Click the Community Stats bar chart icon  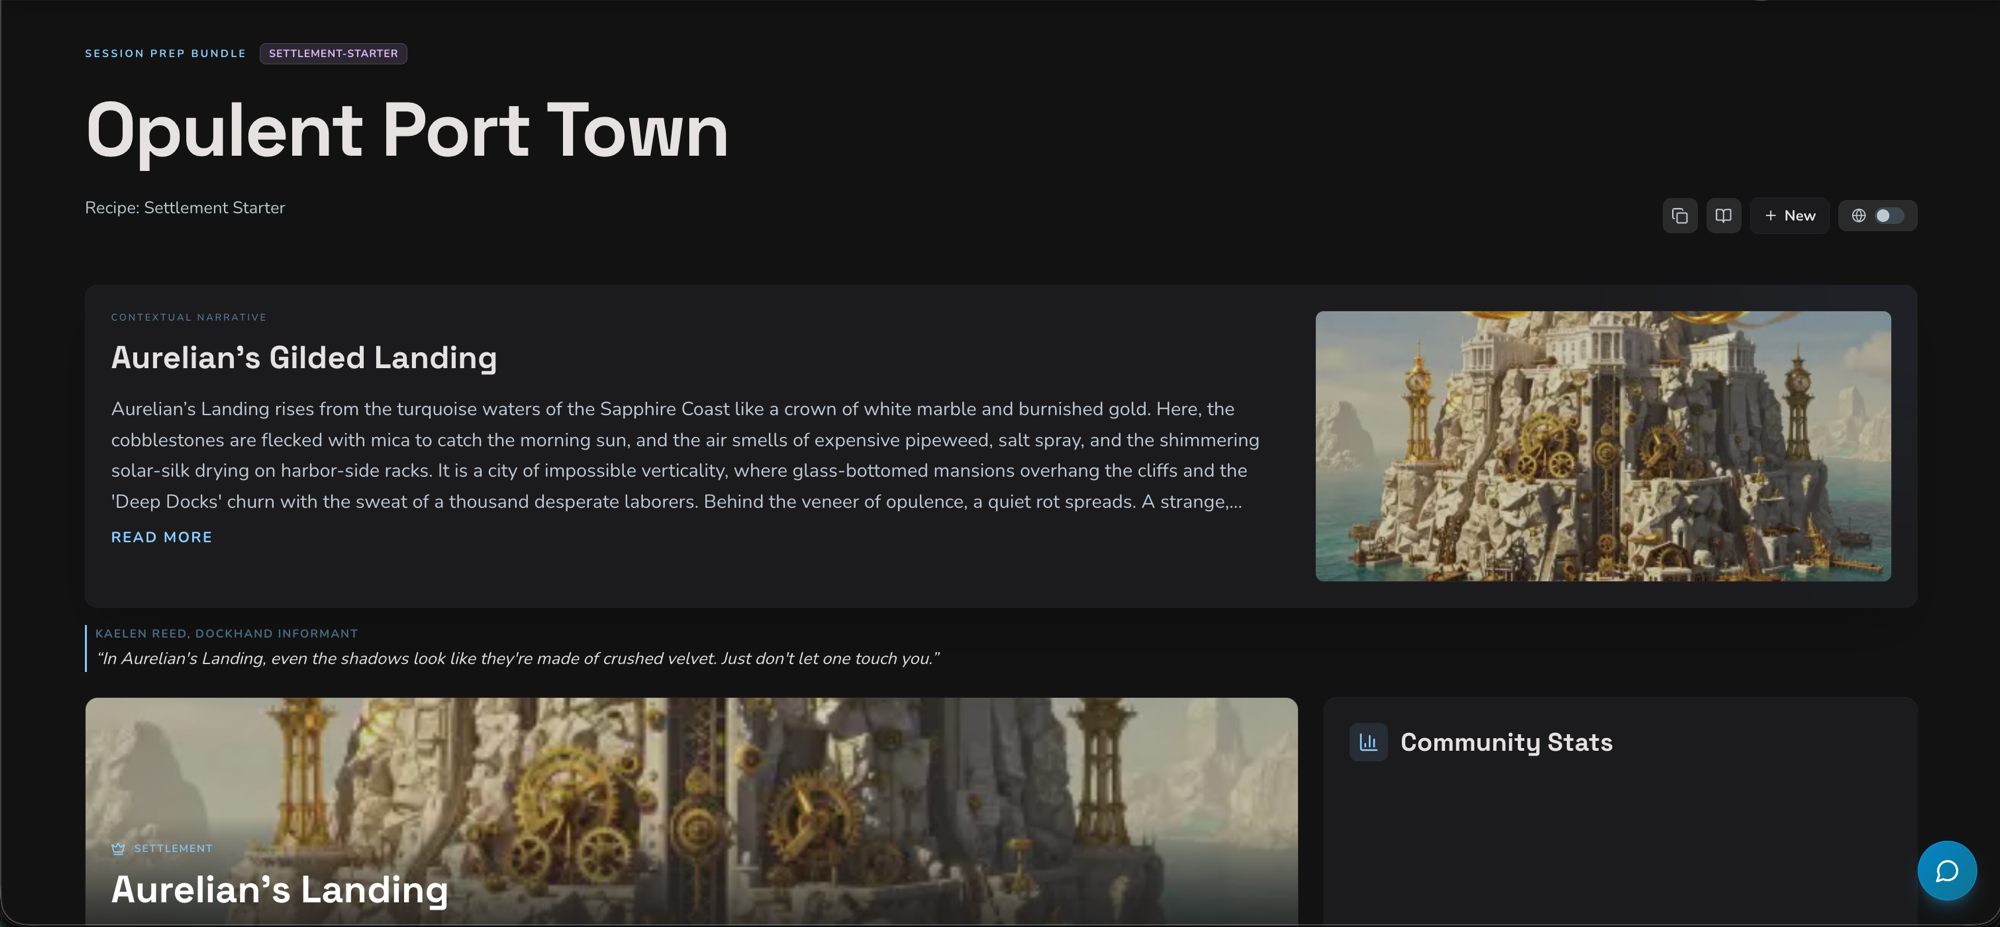[1368, 742]
